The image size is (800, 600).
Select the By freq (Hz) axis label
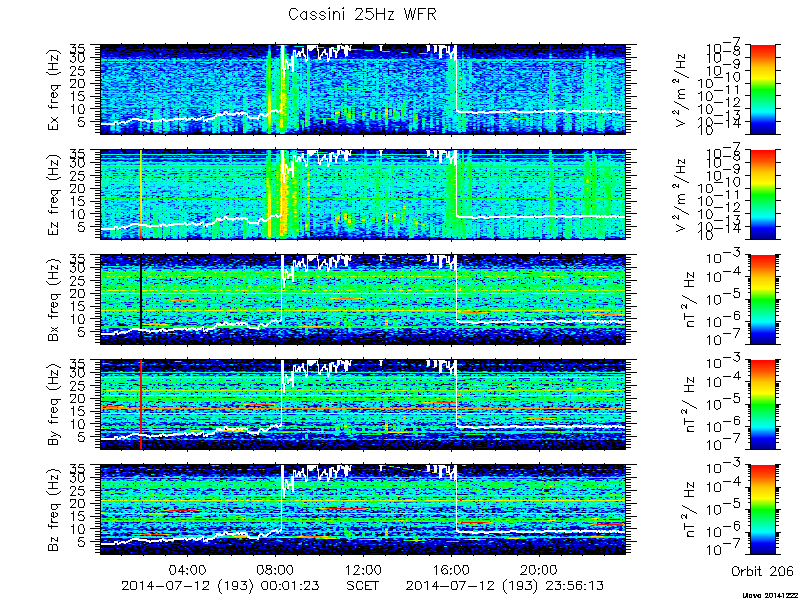pyautogui.click(x=54, y=405)
